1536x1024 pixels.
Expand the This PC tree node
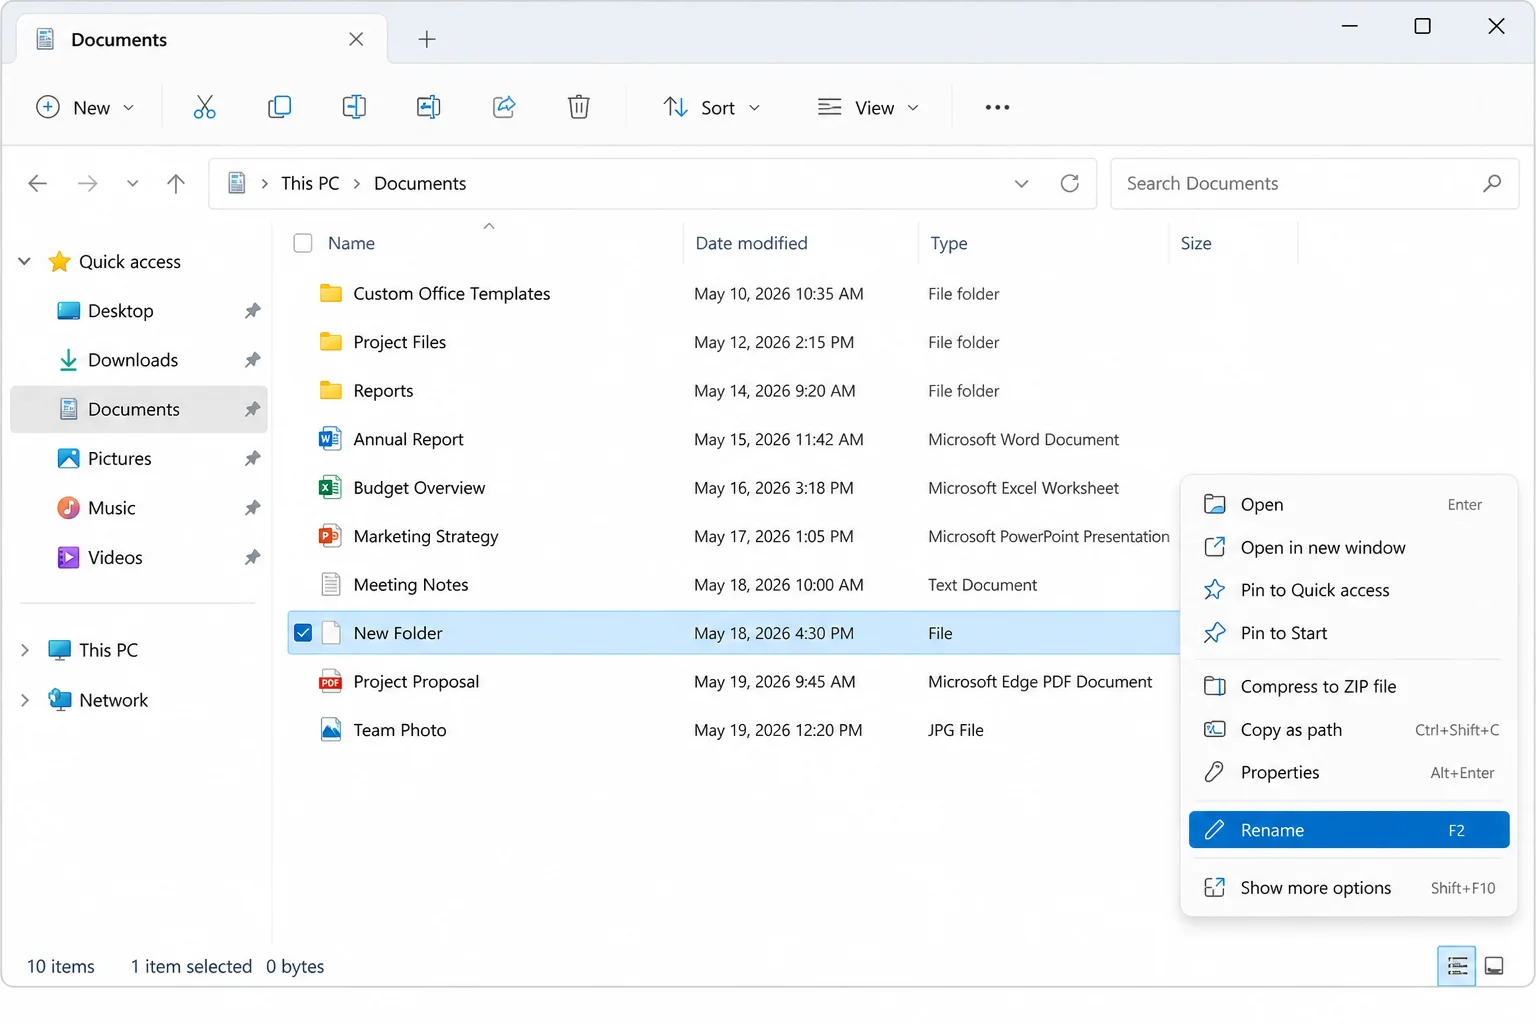click(25, 650)
